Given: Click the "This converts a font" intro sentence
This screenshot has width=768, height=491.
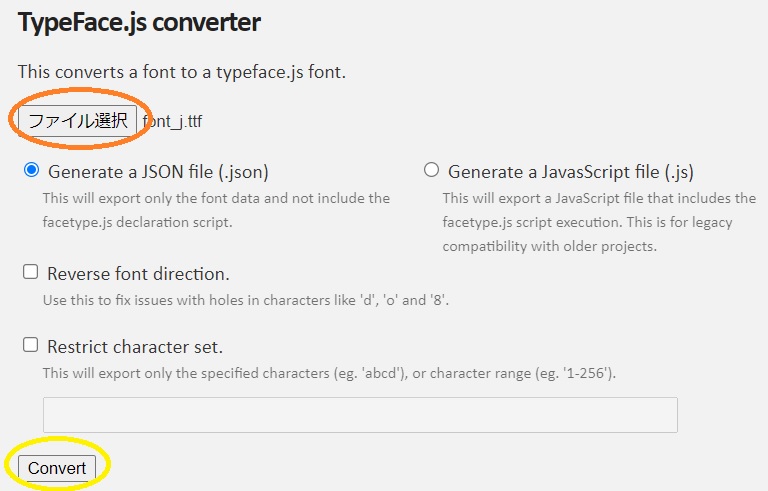Looking at the screenshot, I should tap(182, 72).
